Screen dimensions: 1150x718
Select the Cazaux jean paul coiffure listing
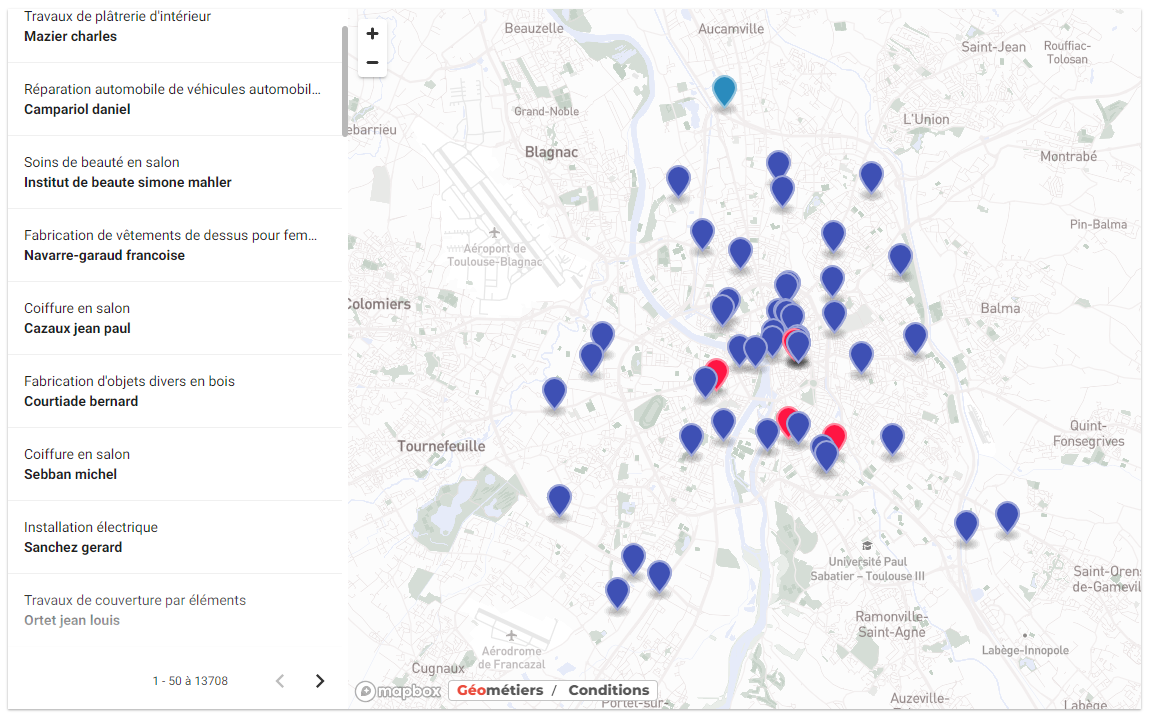175,318
